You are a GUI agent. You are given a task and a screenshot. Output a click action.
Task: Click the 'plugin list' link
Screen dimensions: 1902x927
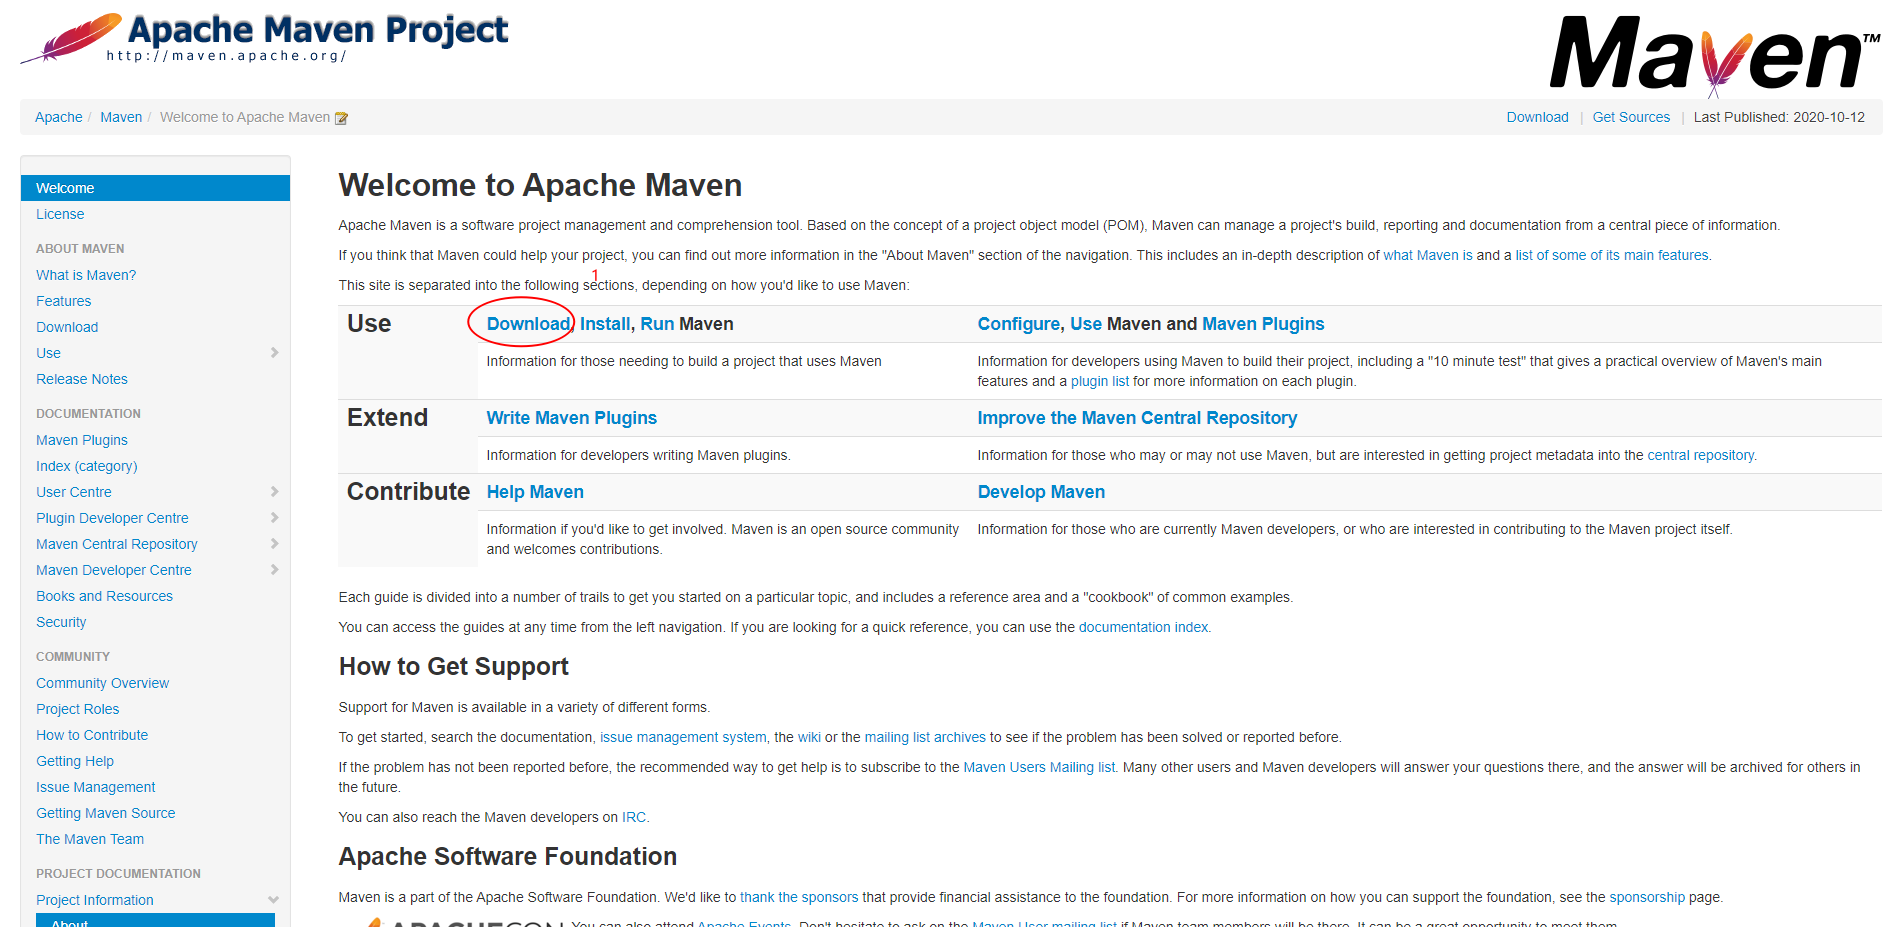point(1100,381)
